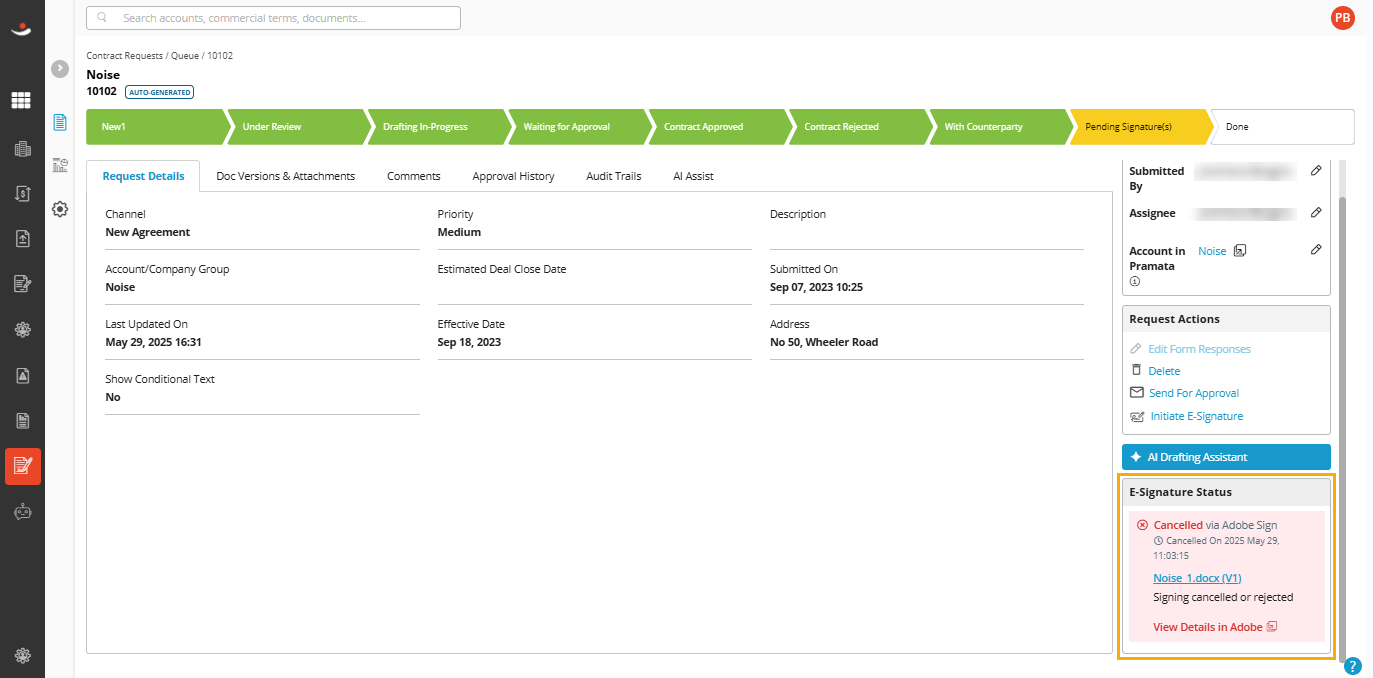Open the Noise_1.docx (V1) link
Screen dimensions: 1373x678
(x=1197, y=578)
